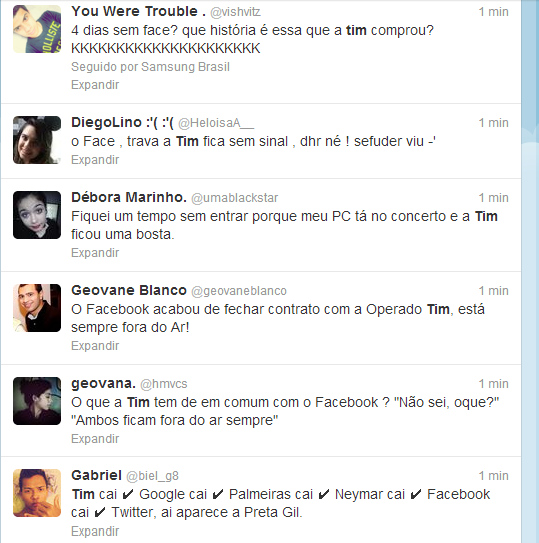Open the Gabriel @biel_g8 name link

[x=125, y=475]
